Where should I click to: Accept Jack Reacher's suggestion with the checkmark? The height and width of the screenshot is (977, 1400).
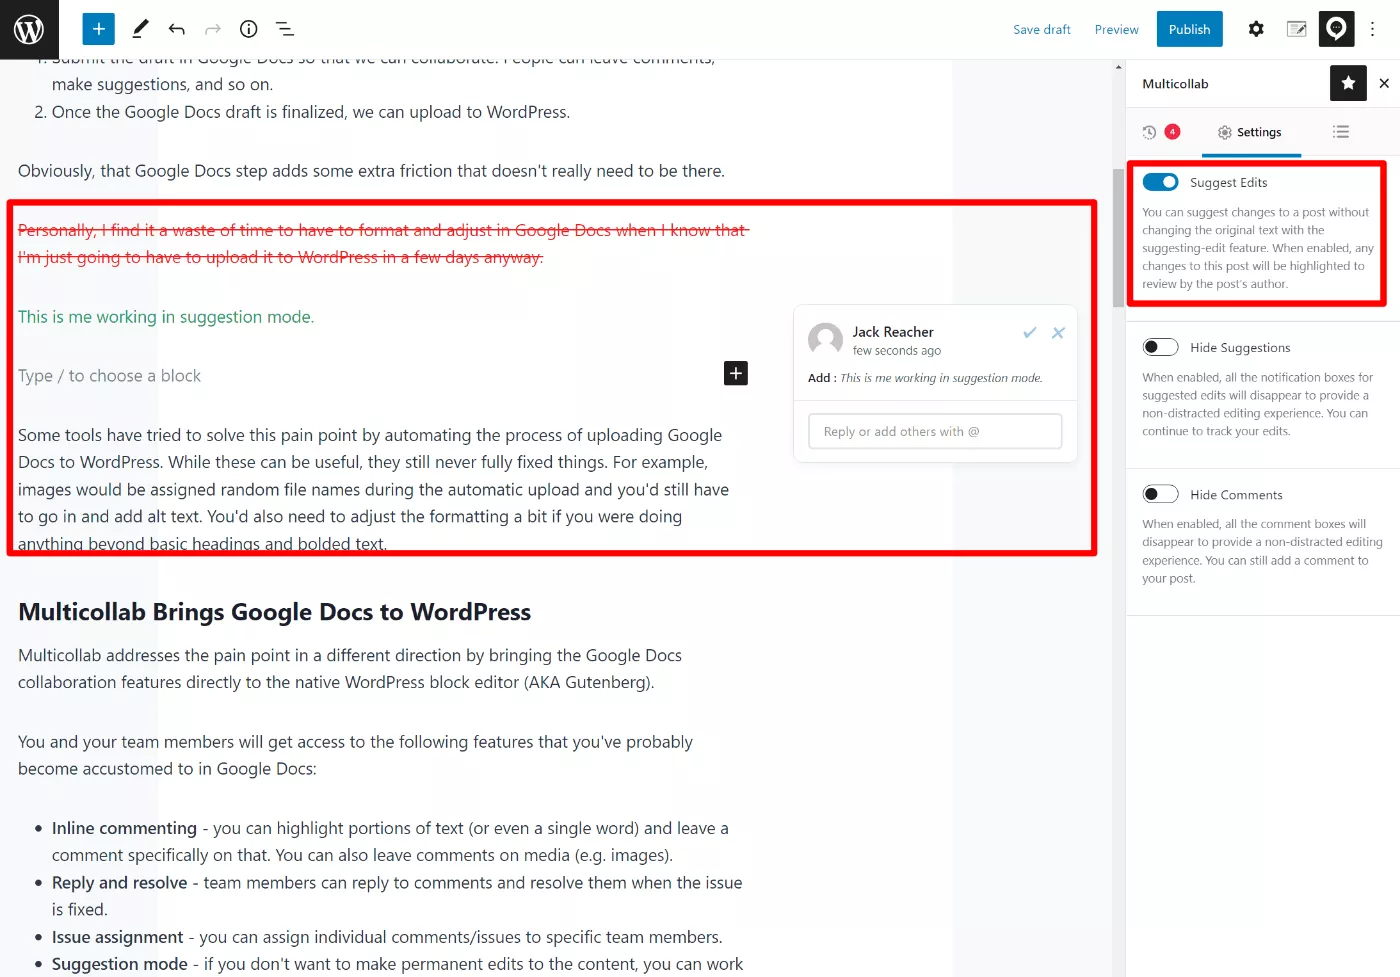(1029, 333)
